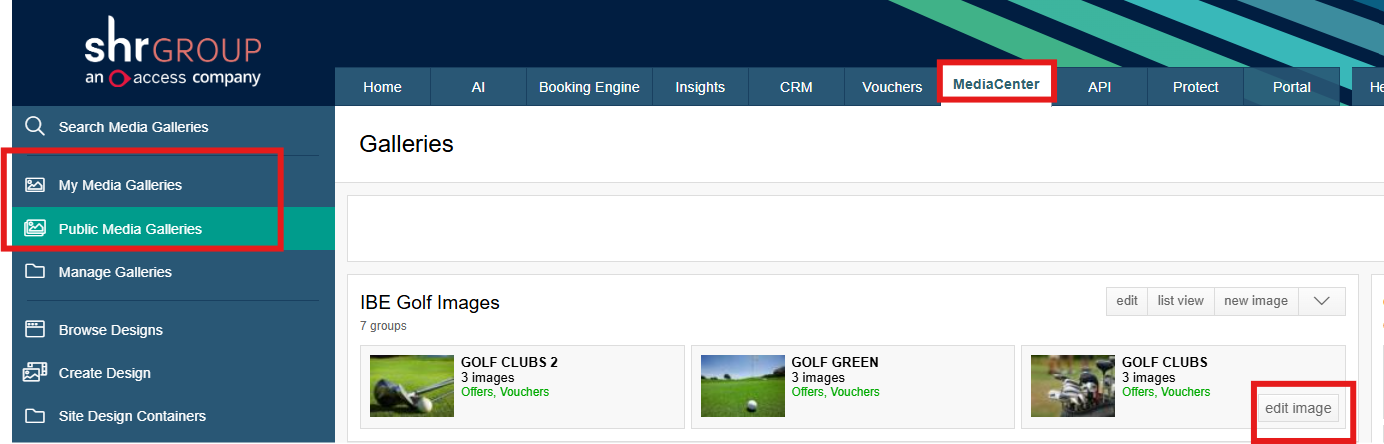This screenshot has height=444, width=1384.
Task: Click the Create Design icon
Action: click(x=35, y=372)
